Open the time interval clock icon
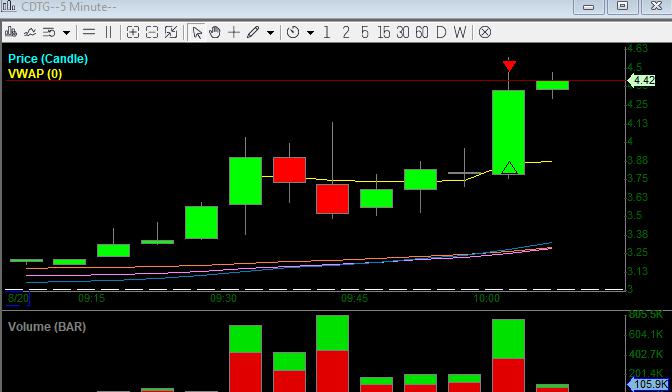Image resolution: width=672 pixels, height=392 pixels. (x=293, y=32)
